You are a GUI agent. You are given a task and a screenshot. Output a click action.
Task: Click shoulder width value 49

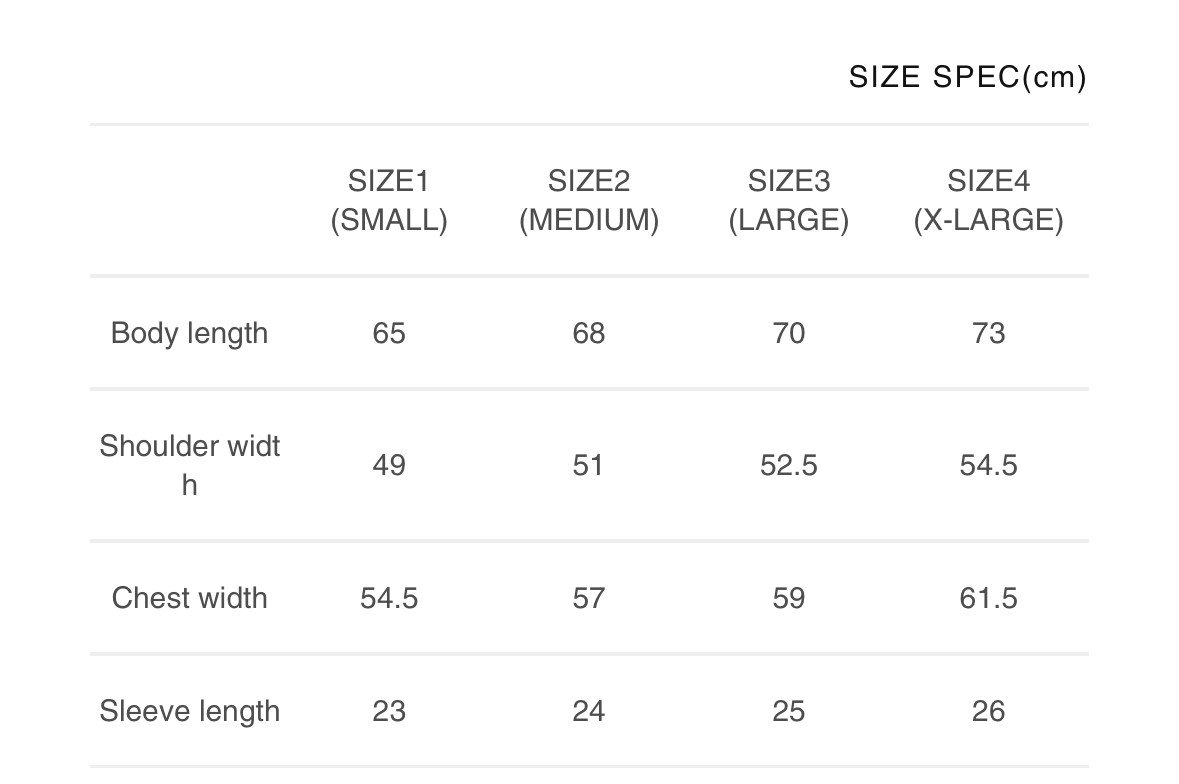click(389, 465)
